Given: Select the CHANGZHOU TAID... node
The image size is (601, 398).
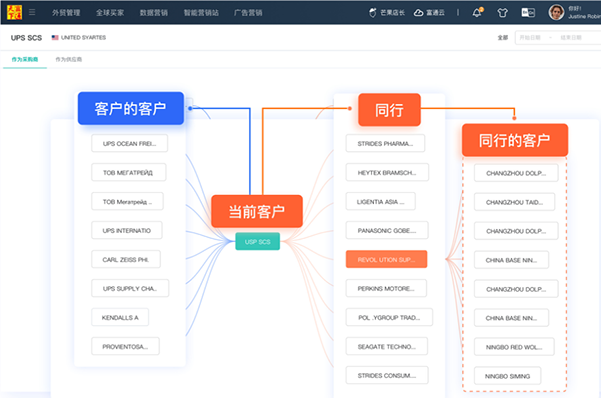Looking at the screenshot, I should [x=514, y=202].
